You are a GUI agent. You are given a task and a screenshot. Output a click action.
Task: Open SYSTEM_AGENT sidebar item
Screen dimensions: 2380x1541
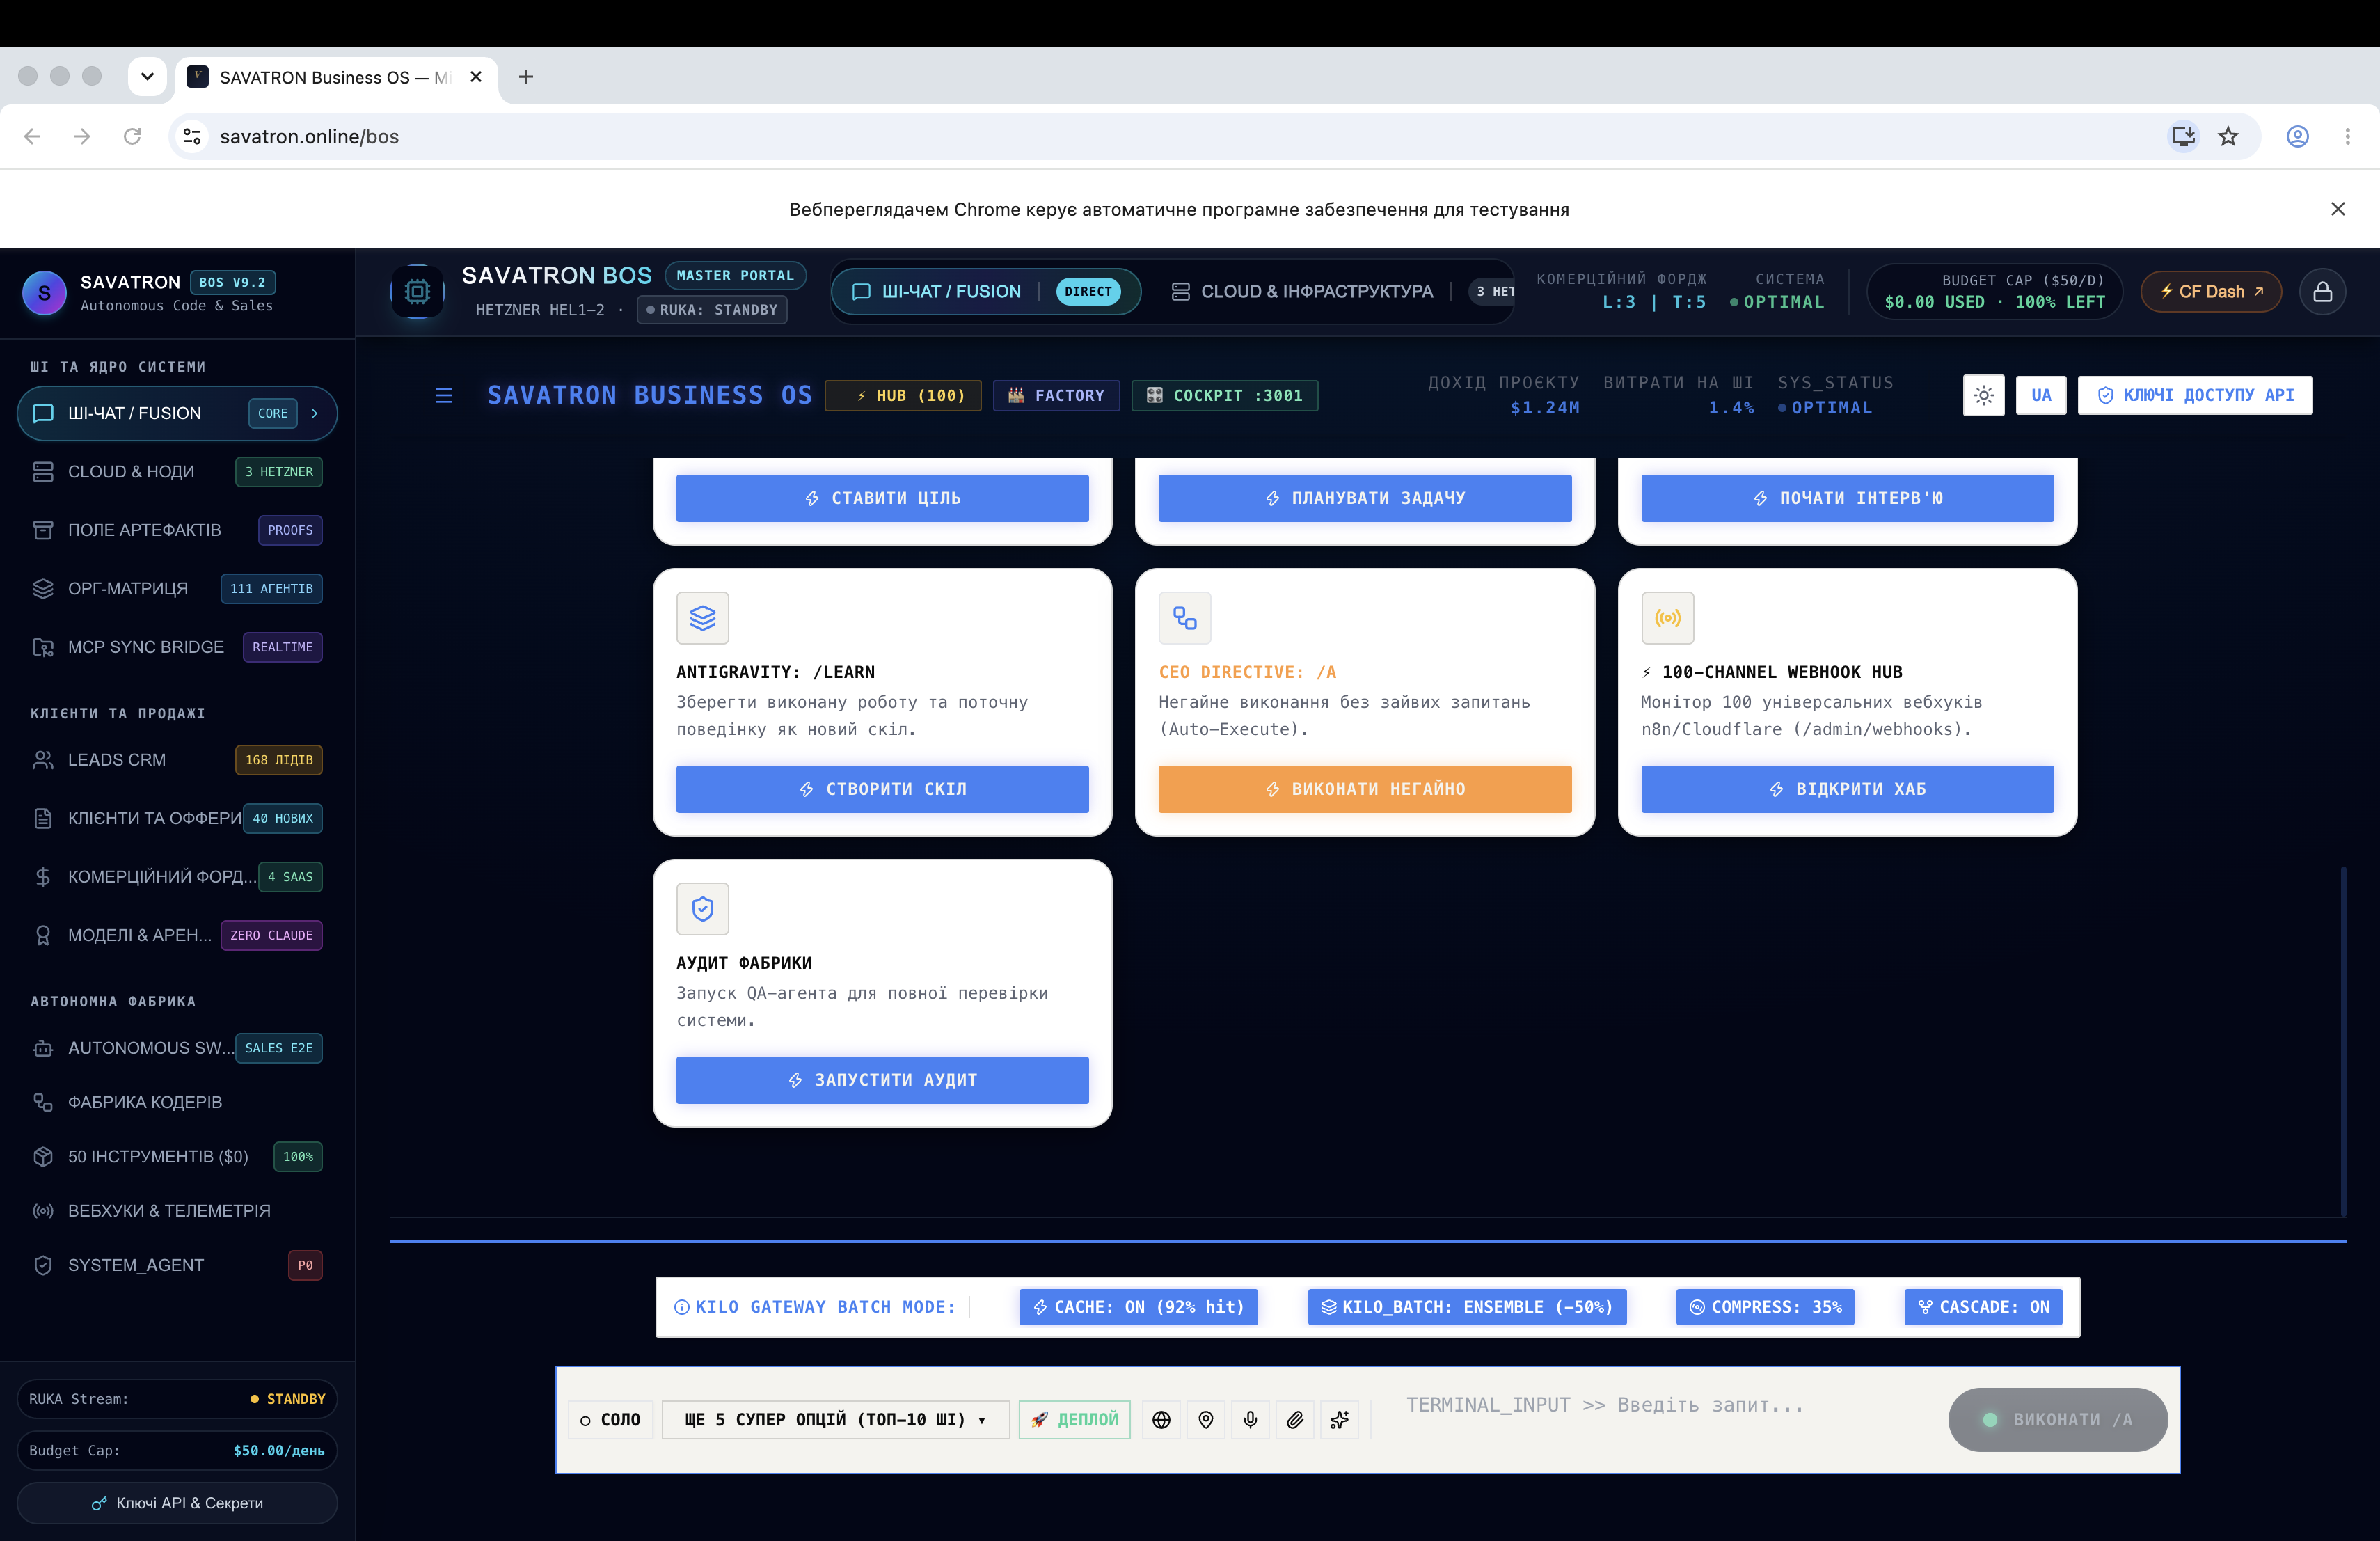(177, 1265)
